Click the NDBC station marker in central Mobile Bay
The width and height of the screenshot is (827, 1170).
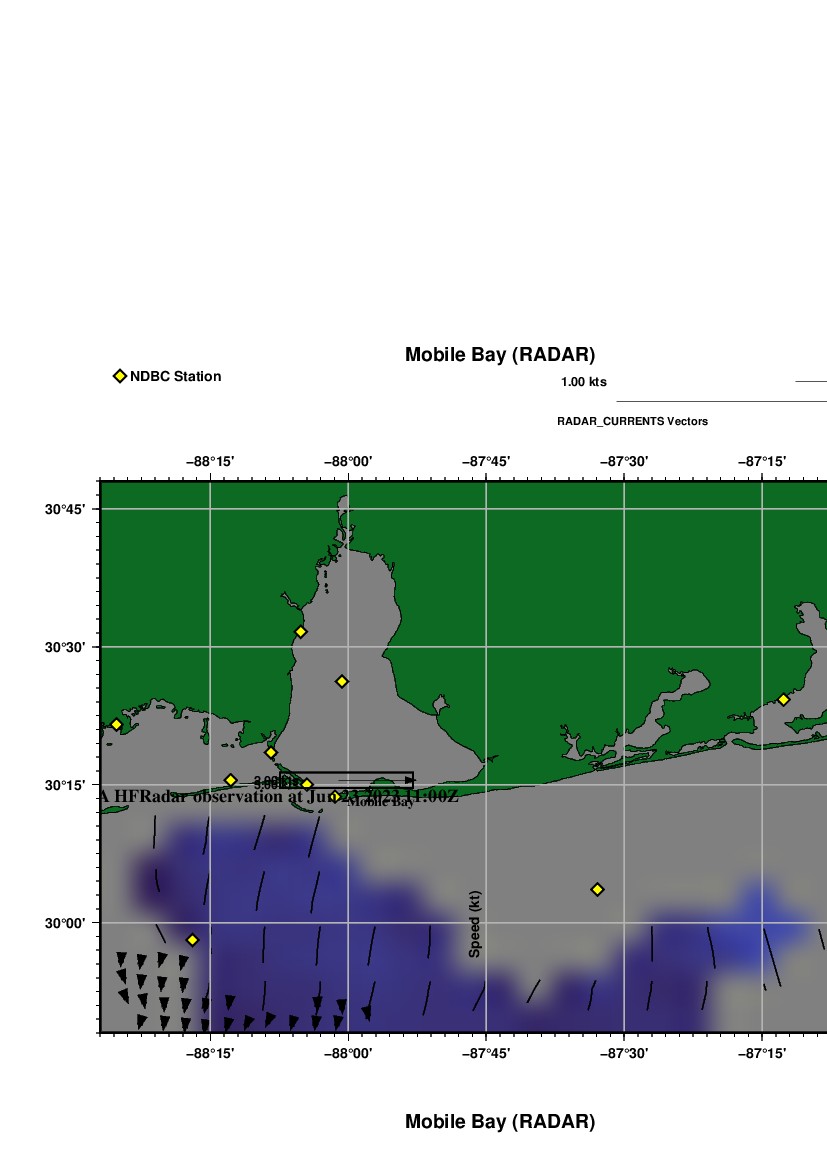(341, 681)
